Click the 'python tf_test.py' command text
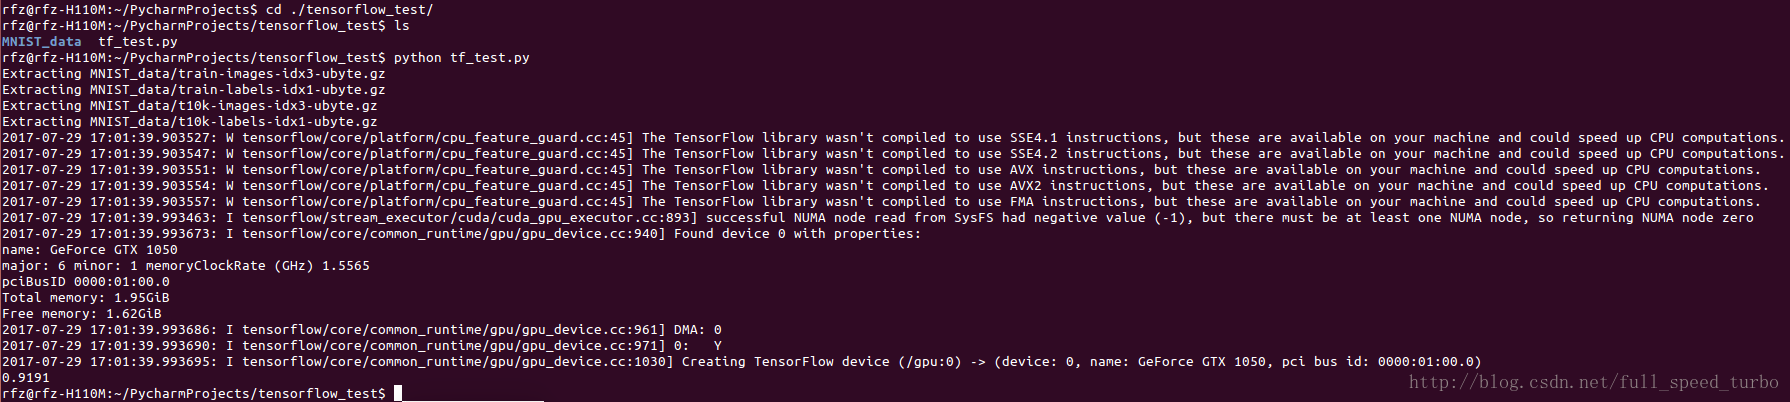Viewport: 1790px width, 402px height. [461, 58]
